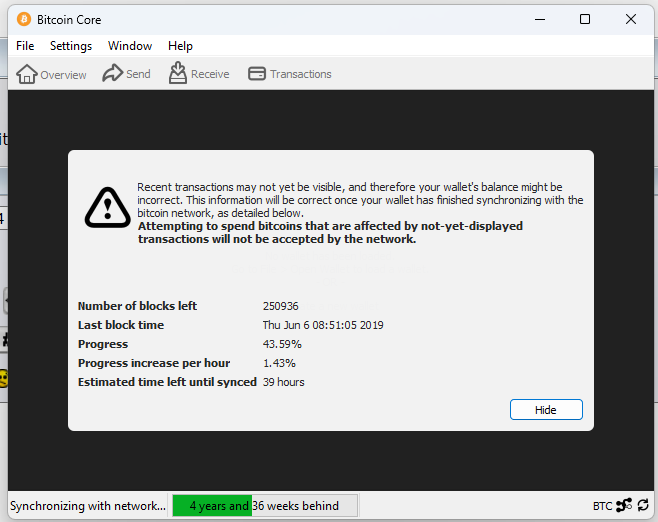Open the Send tab
This screenshot has width=658, height=522.
tap(126, 74)
